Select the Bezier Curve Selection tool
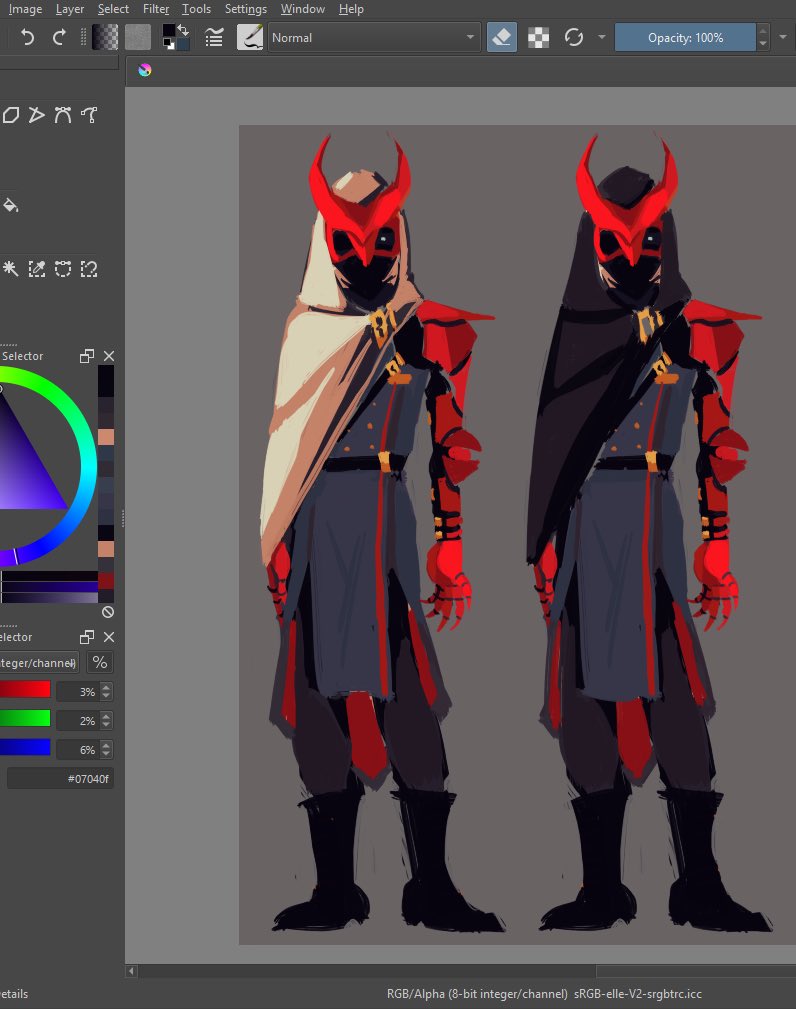Screen dimensions: 796x1009 click(62, 268)
